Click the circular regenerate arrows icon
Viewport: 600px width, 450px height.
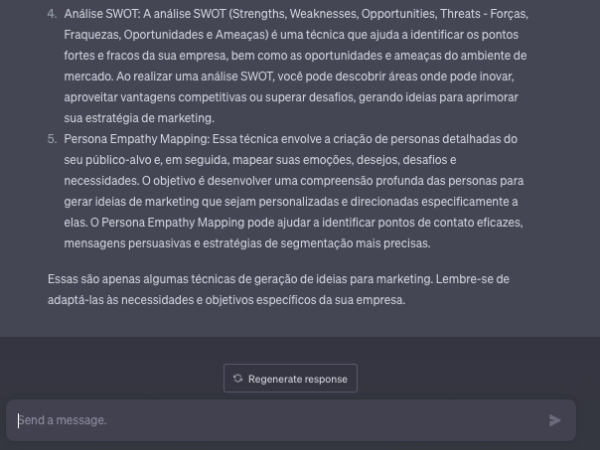[x=238, y=379]
